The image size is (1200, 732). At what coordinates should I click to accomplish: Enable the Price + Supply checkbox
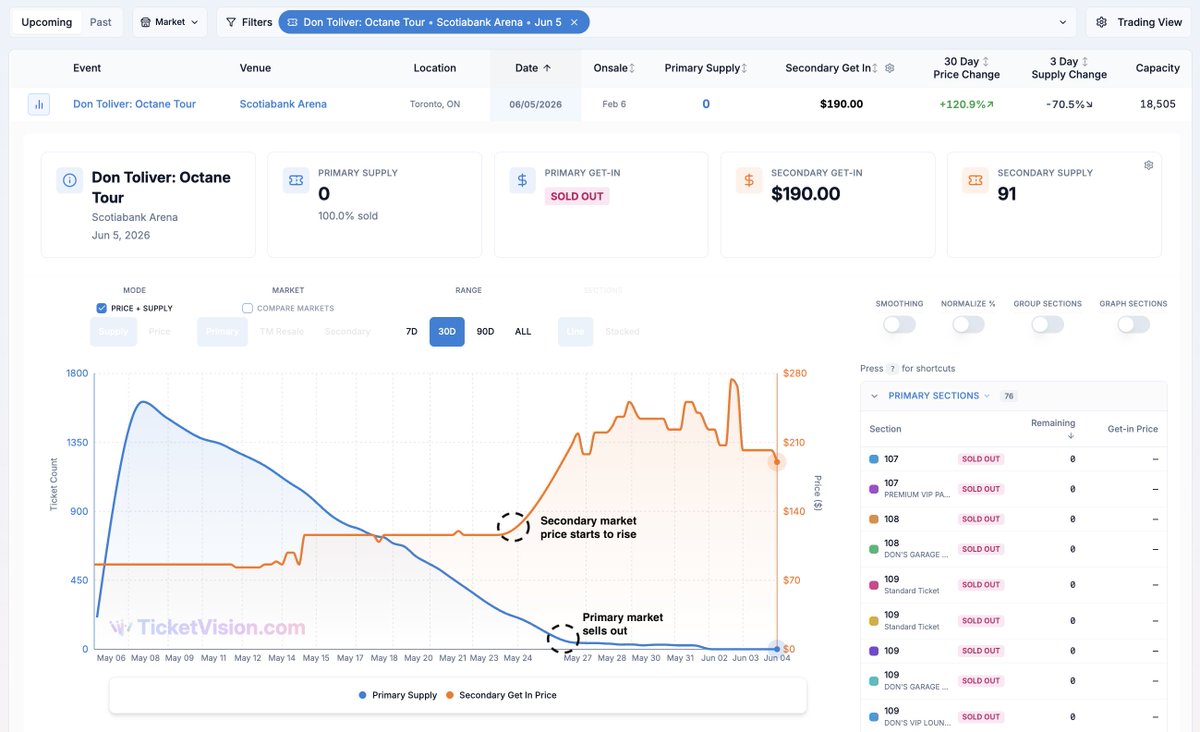point(101,308)
